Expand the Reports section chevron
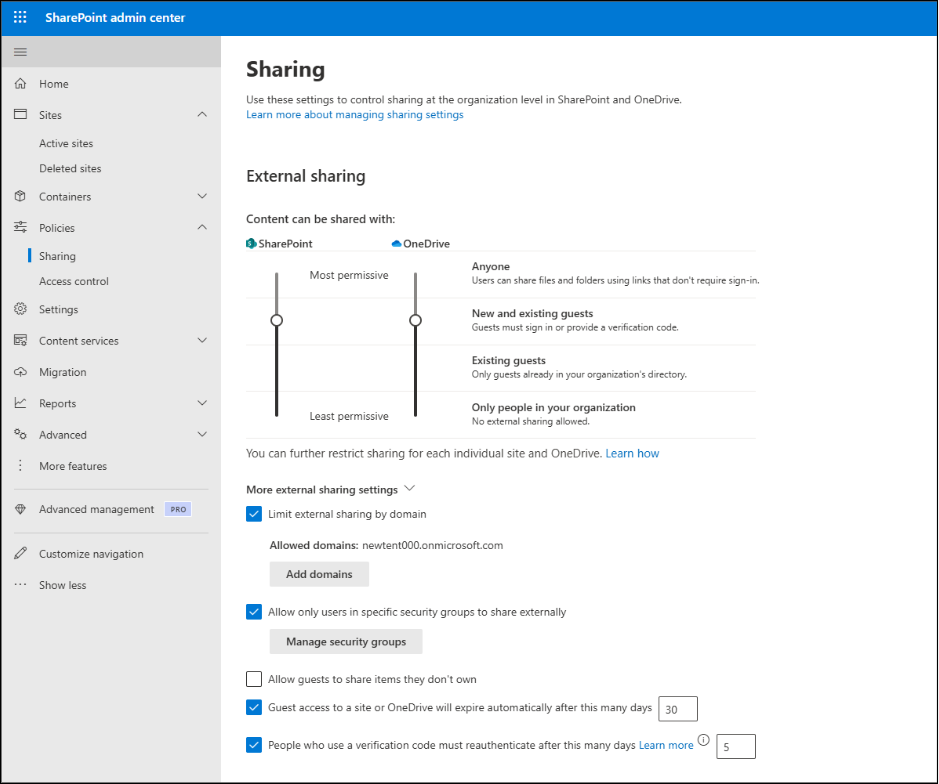Screen dimensions: 939x784 tap(202, 403)
